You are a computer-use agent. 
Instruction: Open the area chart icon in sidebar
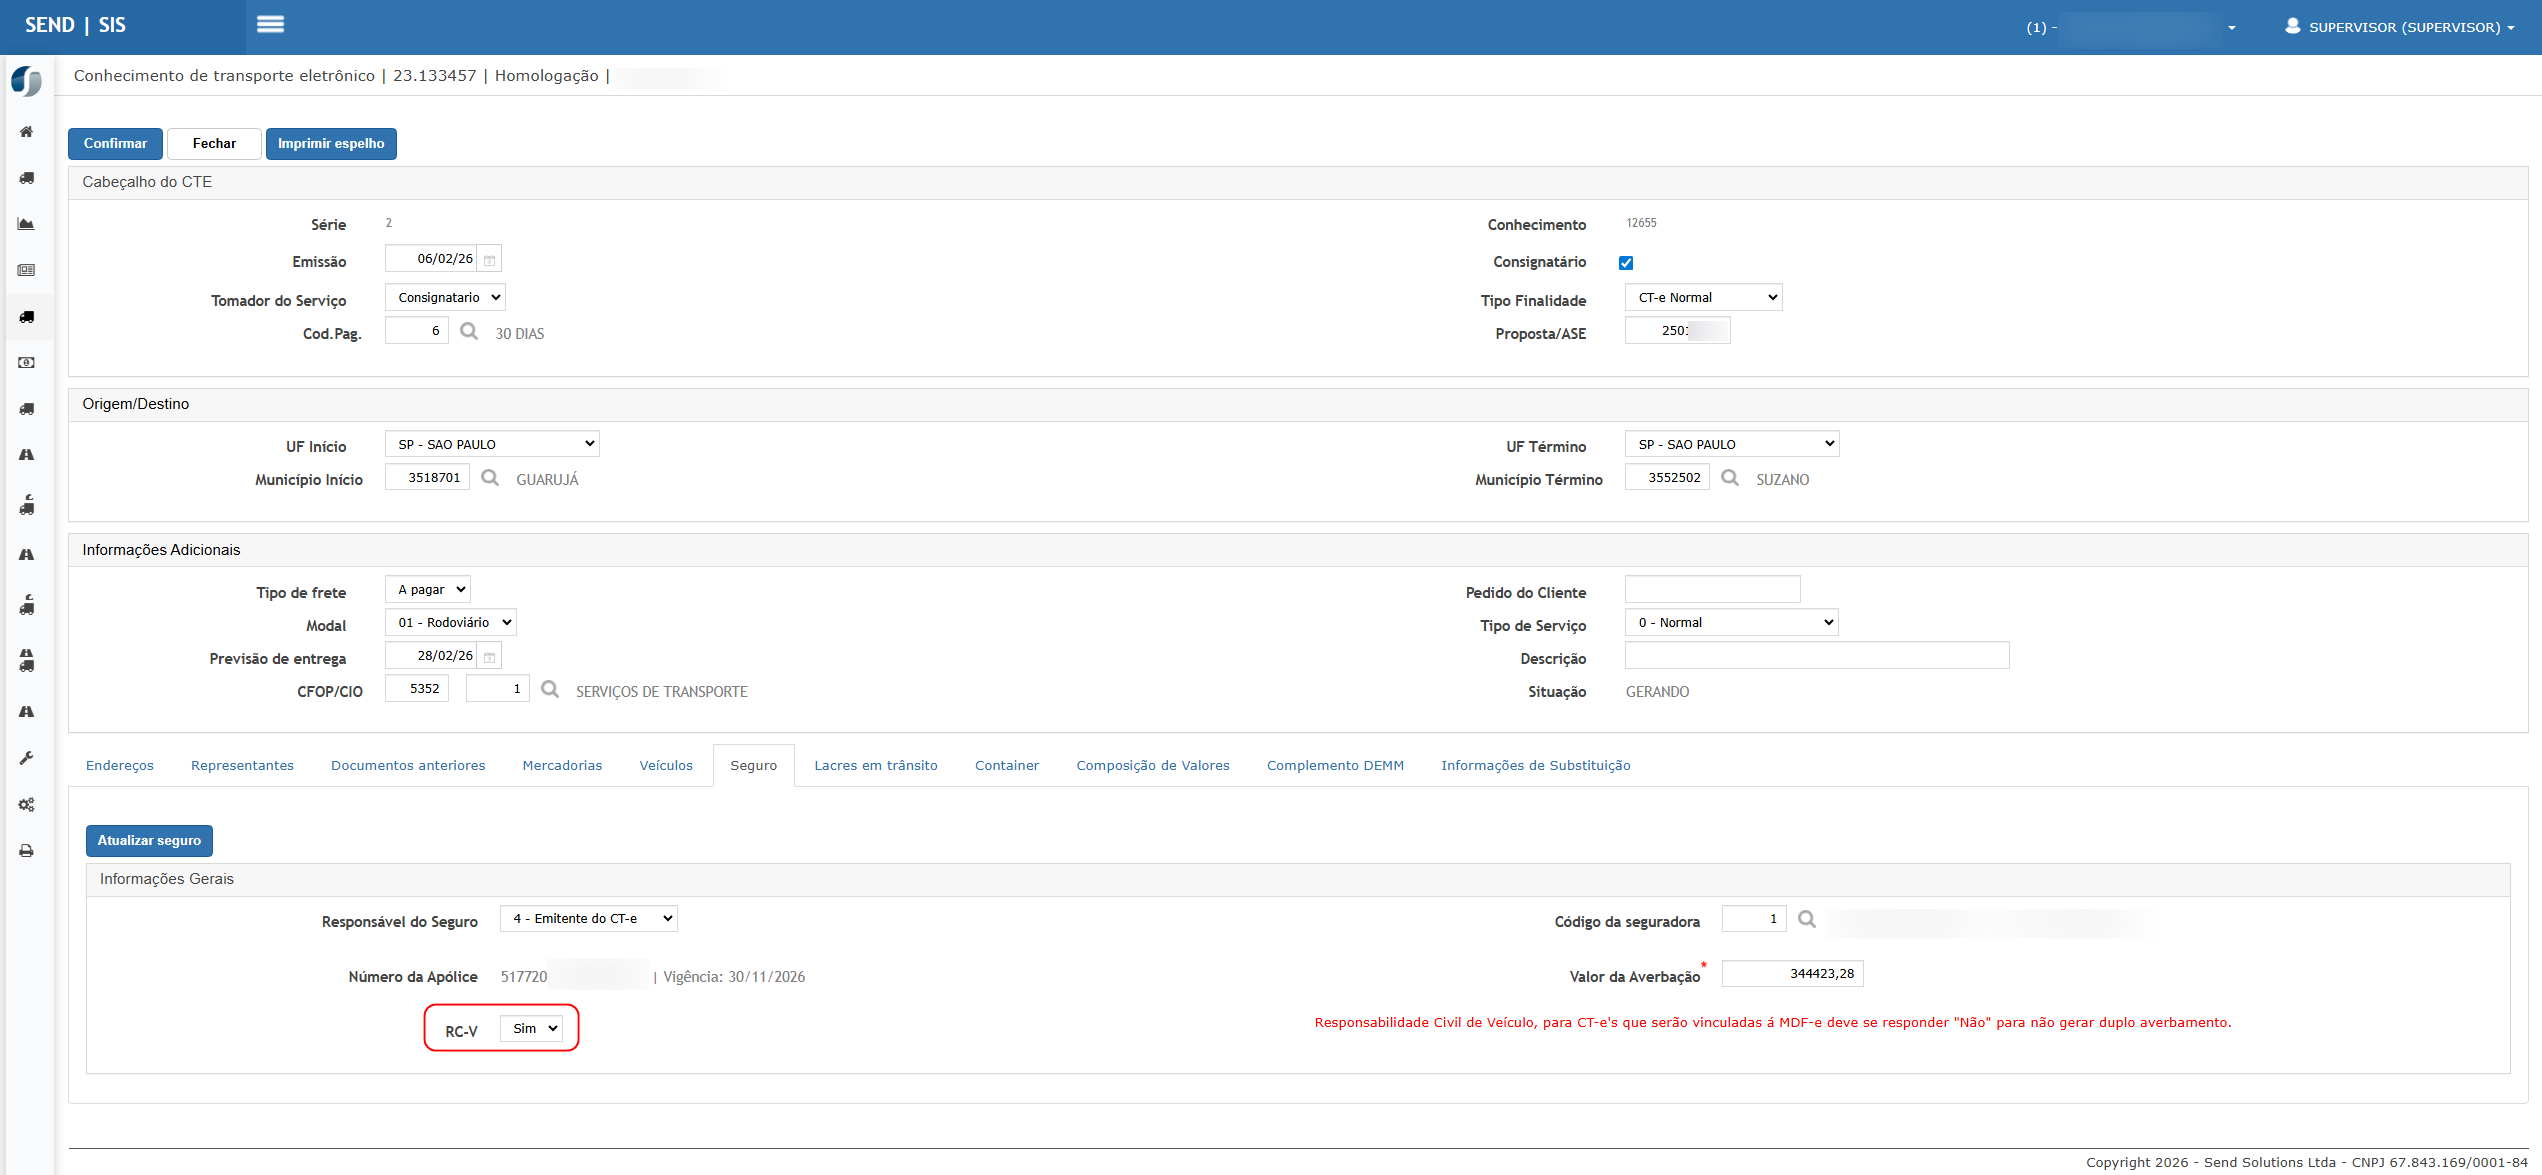pyautogui.click(x=27, y=224)
